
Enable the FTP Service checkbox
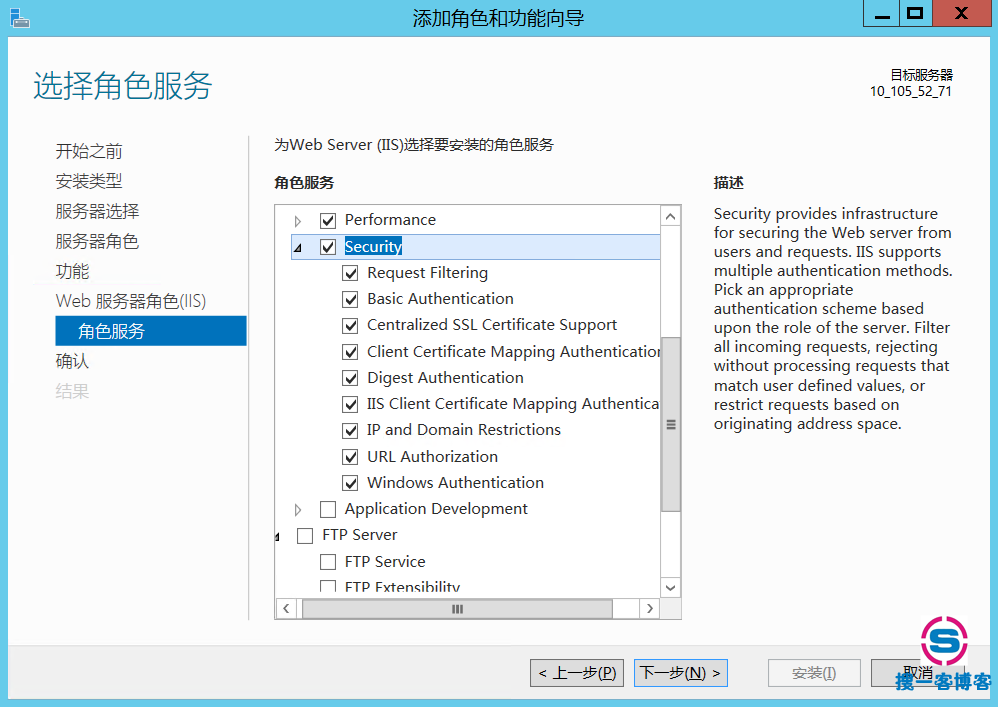tap(327, 562)
